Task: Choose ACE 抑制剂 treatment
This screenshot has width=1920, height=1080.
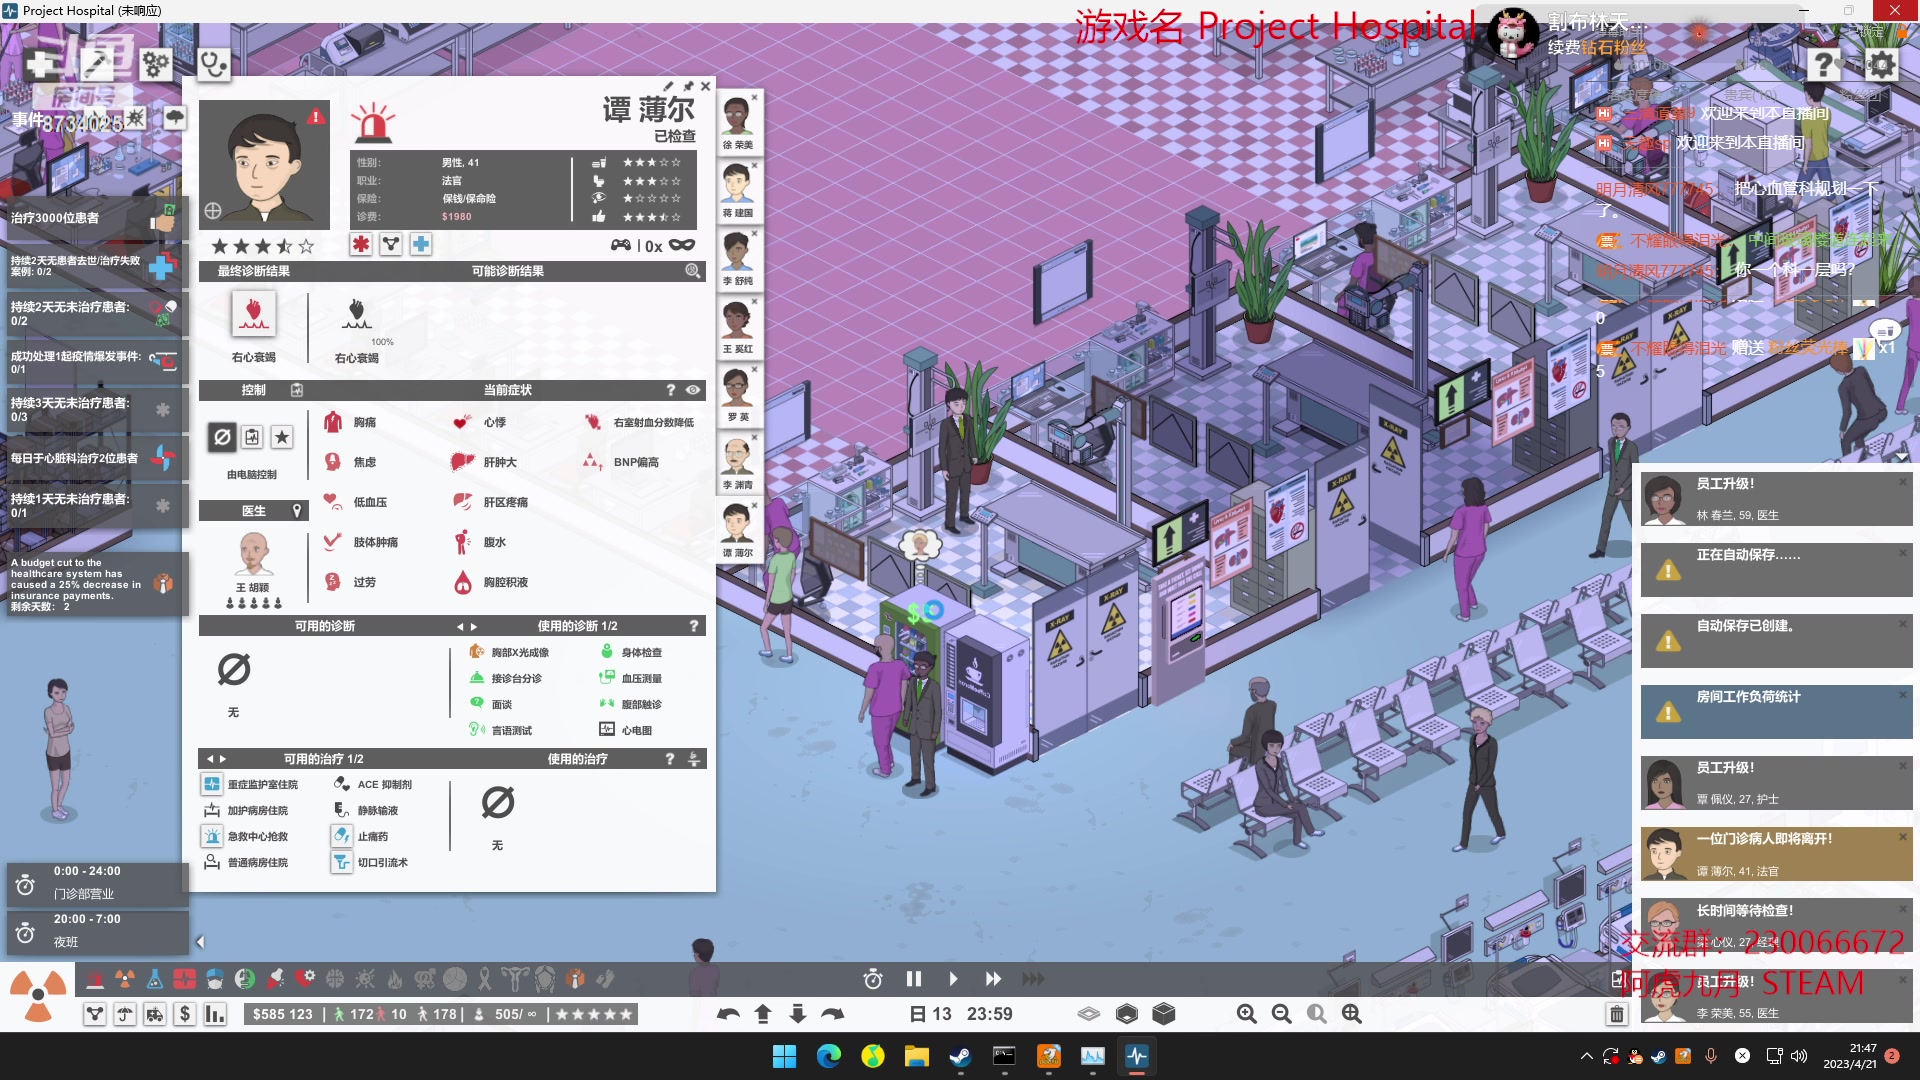Action: click(373, 785)
